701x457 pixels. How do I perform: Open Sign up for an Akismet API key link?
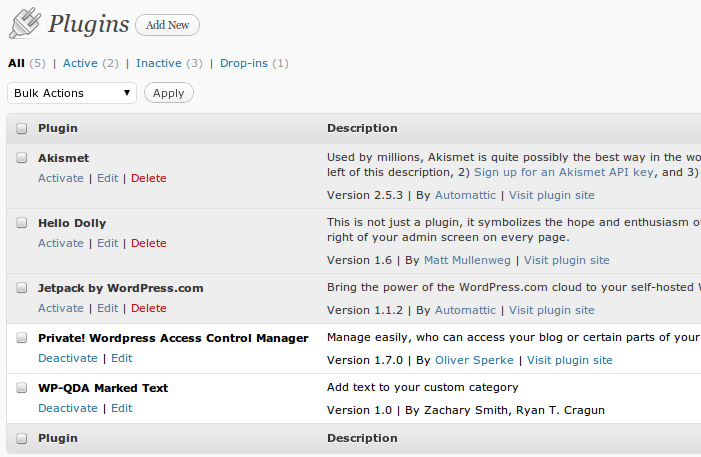point(564,172)
